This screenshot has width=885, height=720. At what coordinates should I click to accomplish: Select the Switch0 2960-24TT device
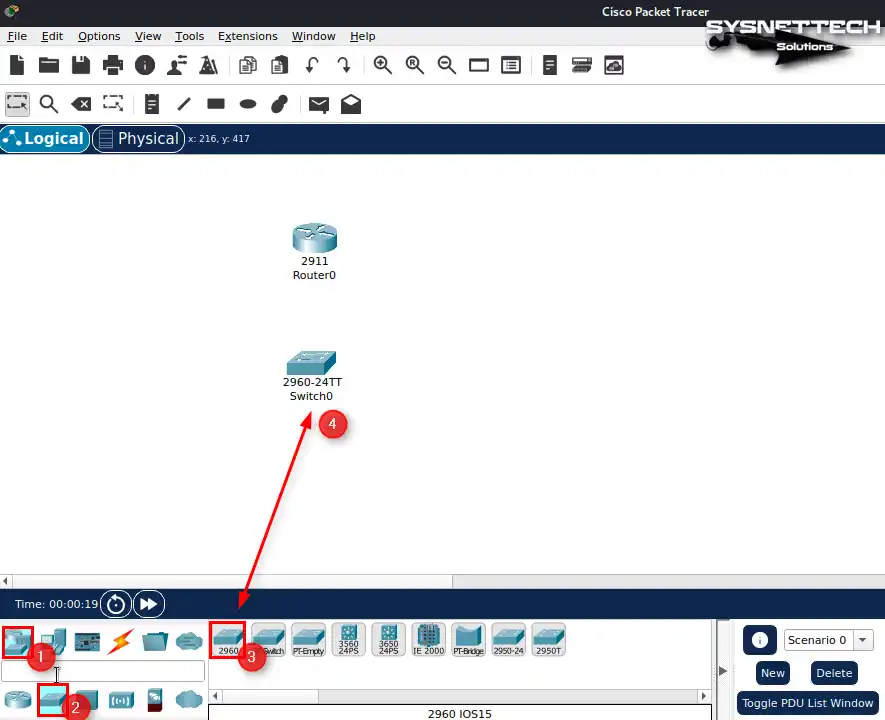(x=312, y=363)
